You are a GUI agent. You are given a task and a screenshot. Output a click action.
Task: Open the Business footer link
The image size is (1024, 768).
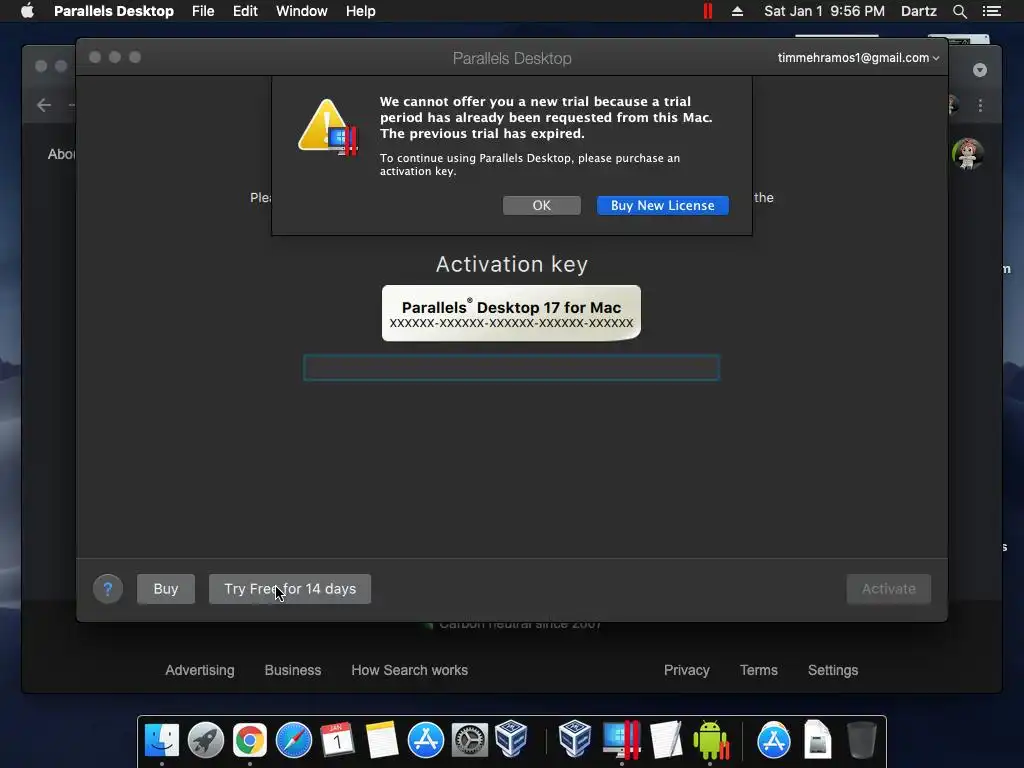click(293, 670)
